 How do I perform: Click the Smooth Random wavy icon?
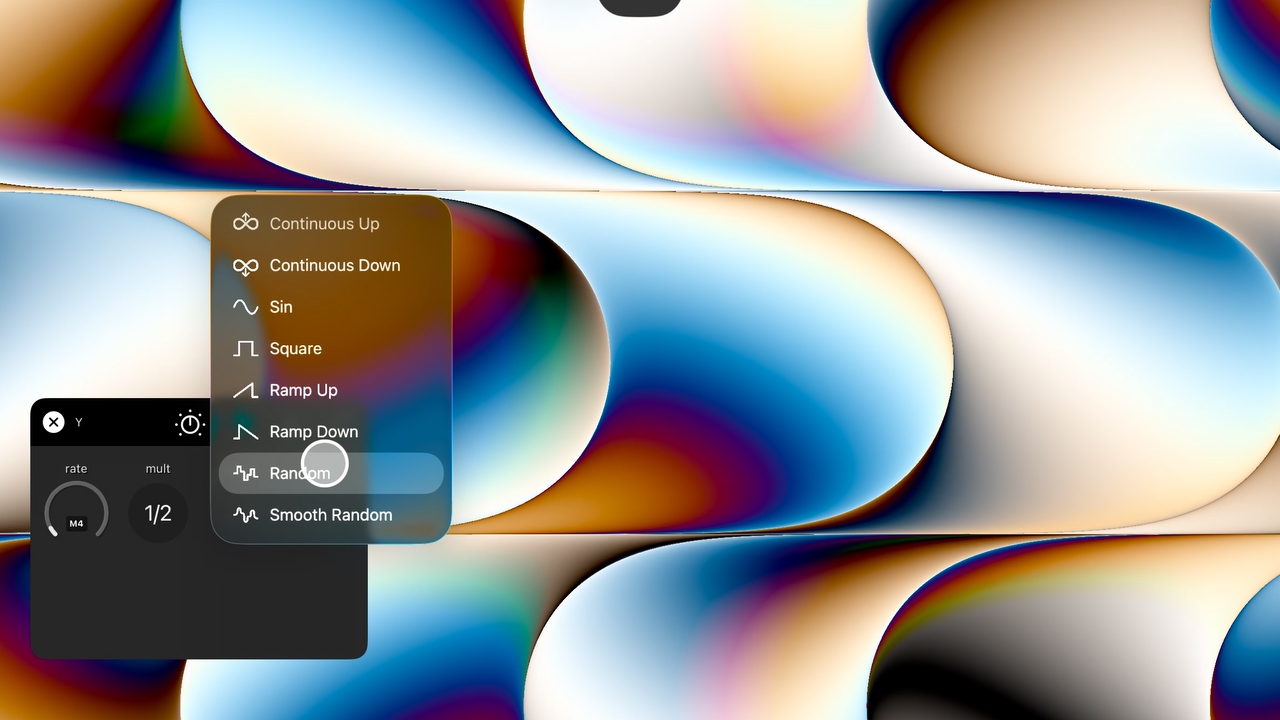pos(245,515)
